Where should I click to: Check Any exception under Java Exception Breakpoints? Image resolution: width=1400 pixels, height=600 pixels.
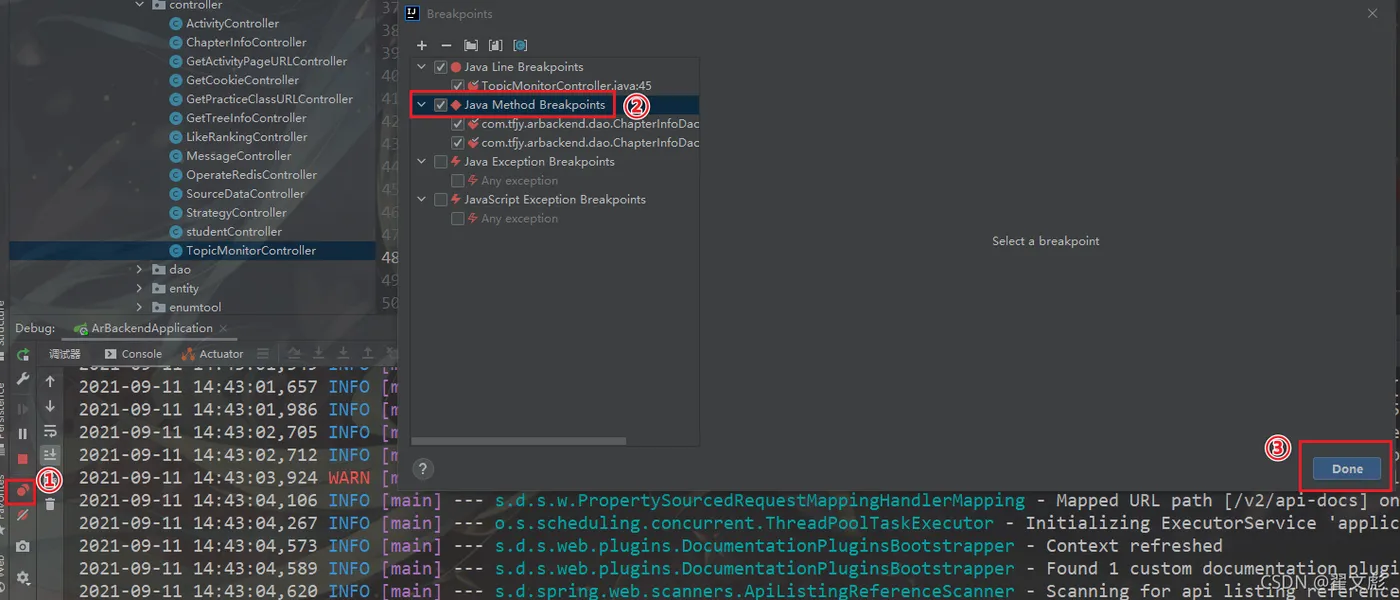point(458,181)
